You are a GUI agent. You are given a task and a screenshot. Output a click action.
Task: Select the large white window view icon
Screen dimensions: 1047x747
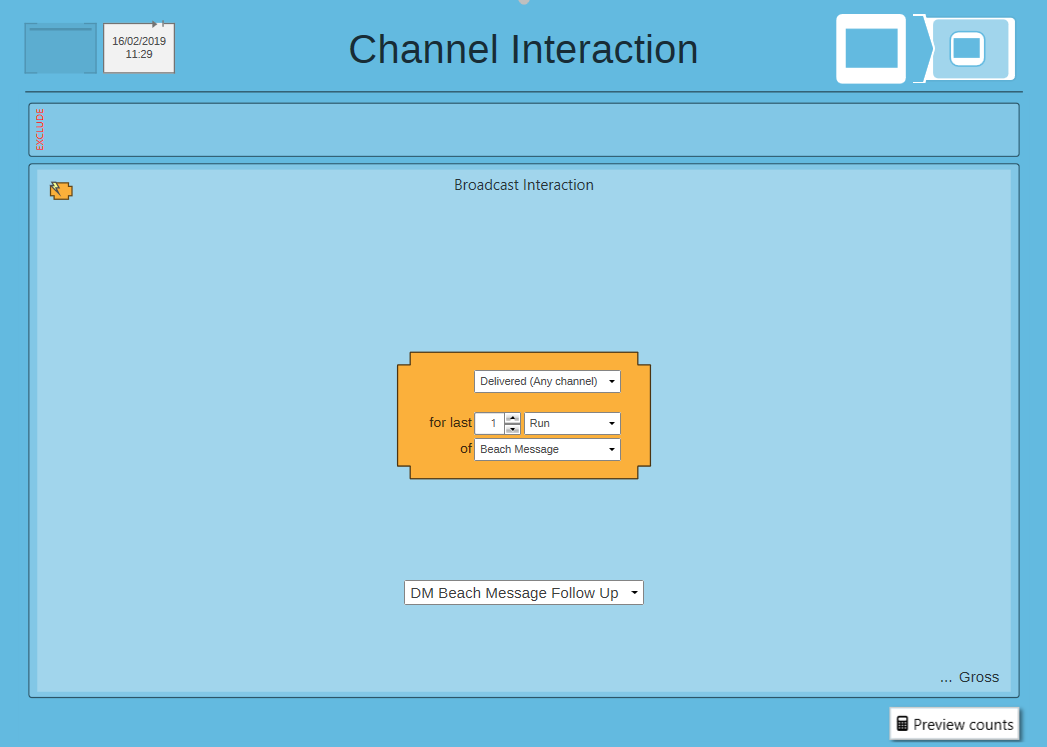[x=871, y=49]
